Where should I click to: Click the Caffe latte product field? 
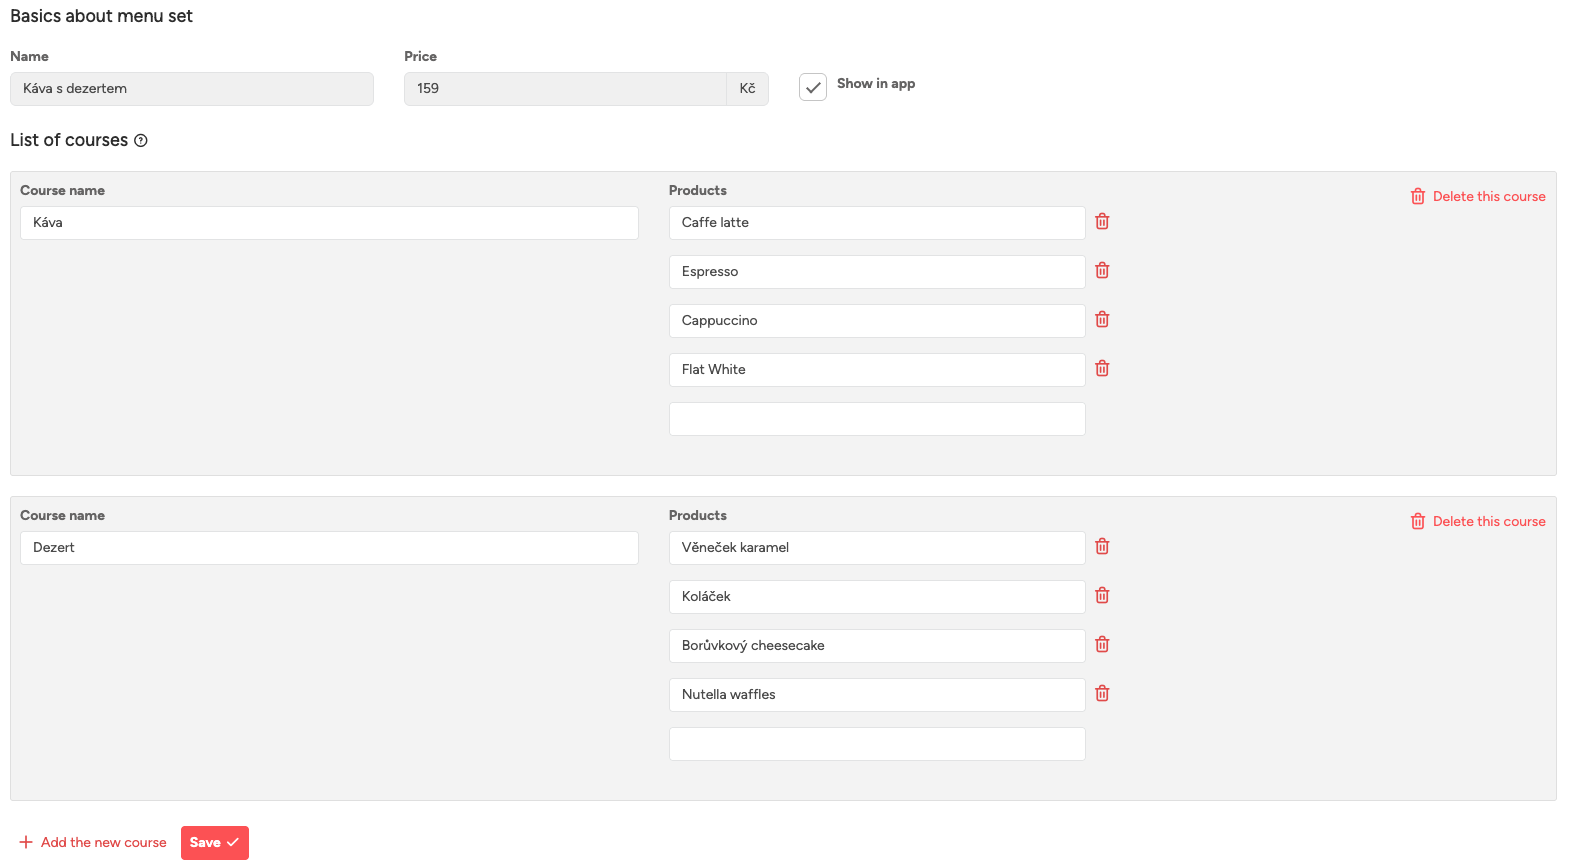877,223
